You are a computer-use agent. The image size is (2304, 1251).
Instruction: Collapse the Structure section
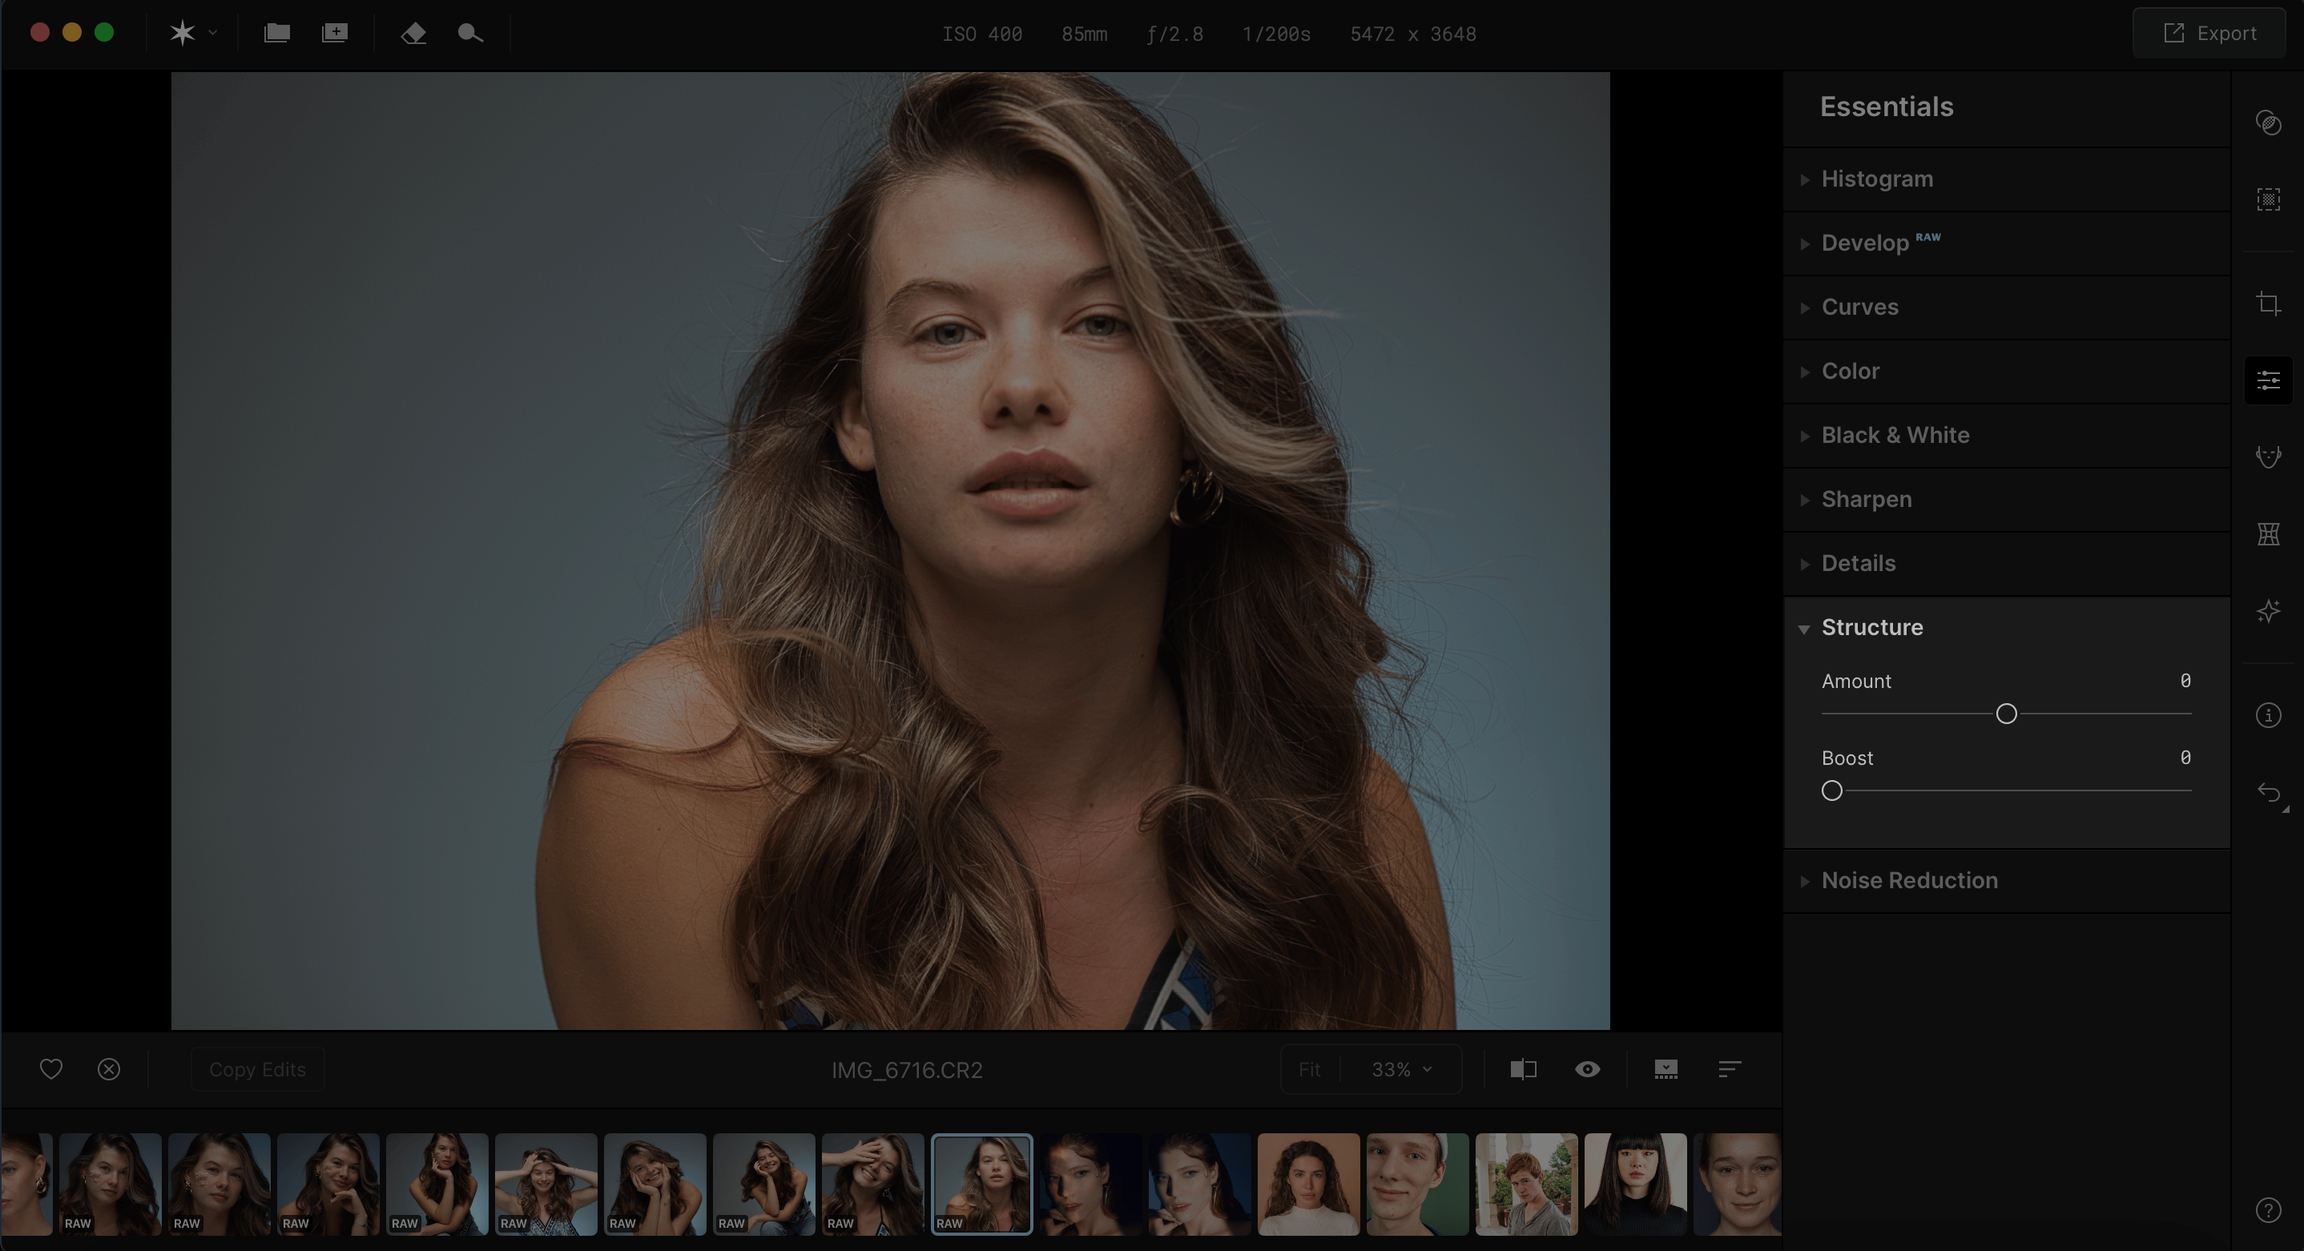(1871, 627)
